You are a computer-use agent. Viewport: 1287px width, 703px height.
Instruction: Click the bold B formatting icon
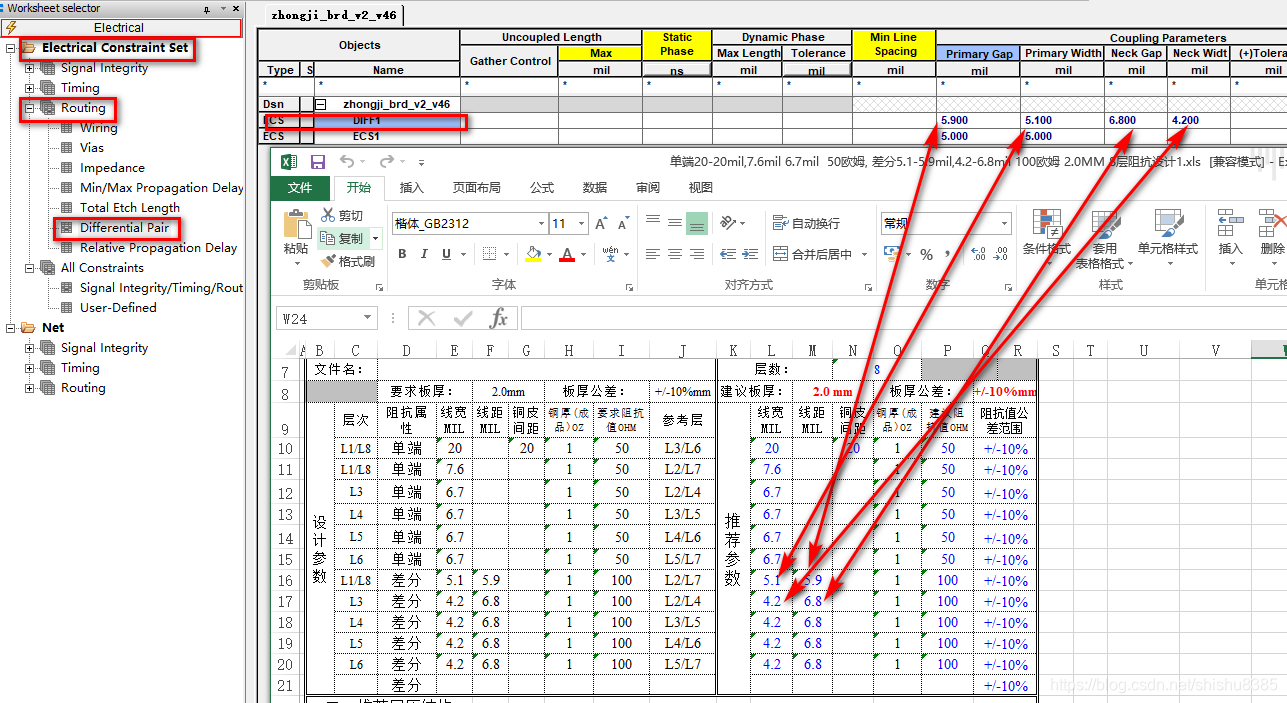tap(402, 254)
